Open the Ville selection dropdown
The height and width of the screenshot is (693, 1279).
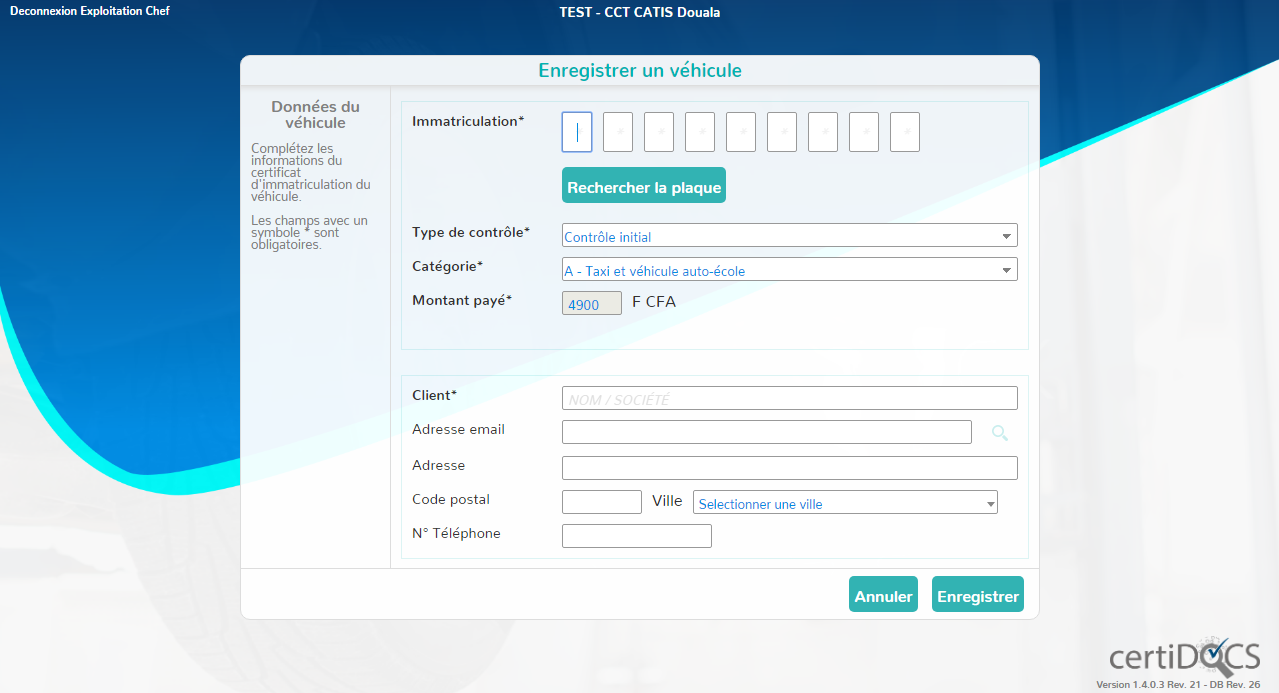[845, 503]
